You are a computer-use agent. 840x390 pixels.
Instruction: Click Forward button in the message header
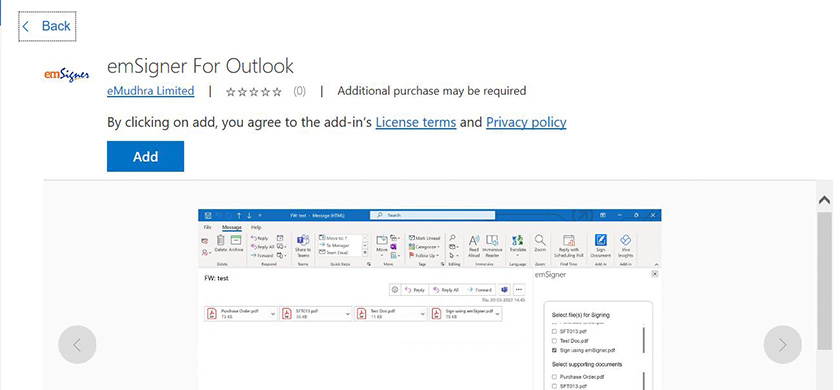479,290
